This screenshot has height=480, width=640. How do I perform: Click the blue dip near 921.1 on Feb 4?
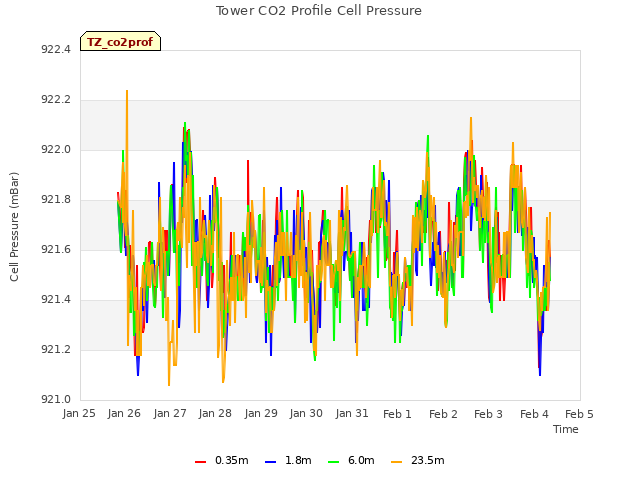(x=540, y=374)
